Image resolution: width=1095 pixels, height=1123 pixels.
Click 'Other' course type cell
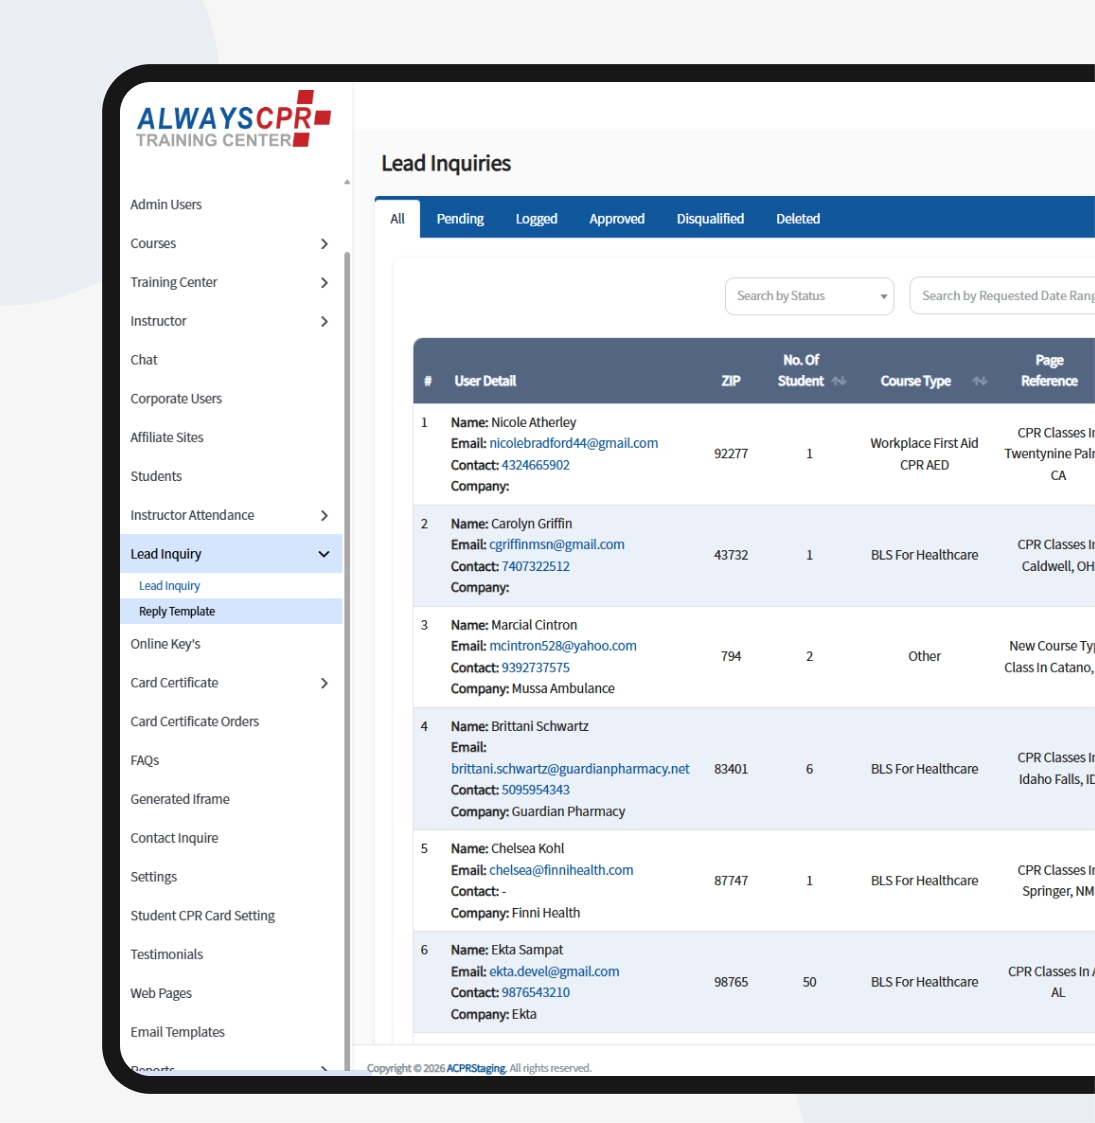click(924, 656)
